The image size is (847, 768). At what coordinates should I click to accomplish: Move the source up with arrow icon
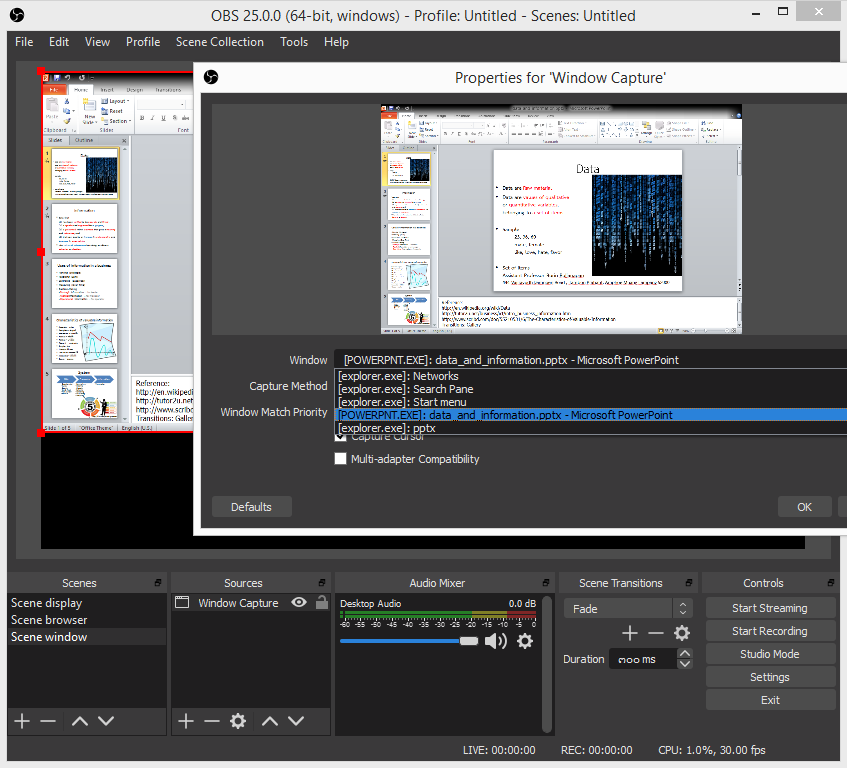270,721
